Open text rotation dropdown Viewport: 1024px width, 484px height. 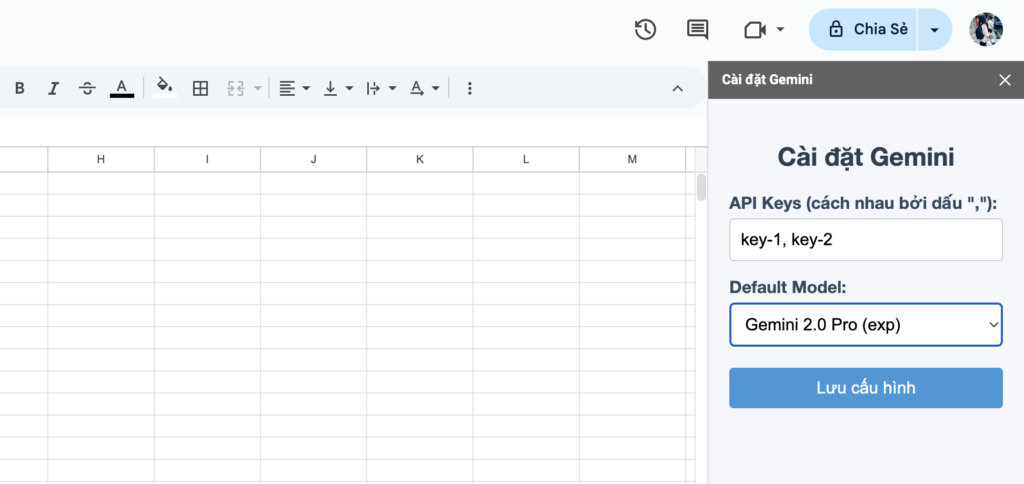tap(424, 88)
